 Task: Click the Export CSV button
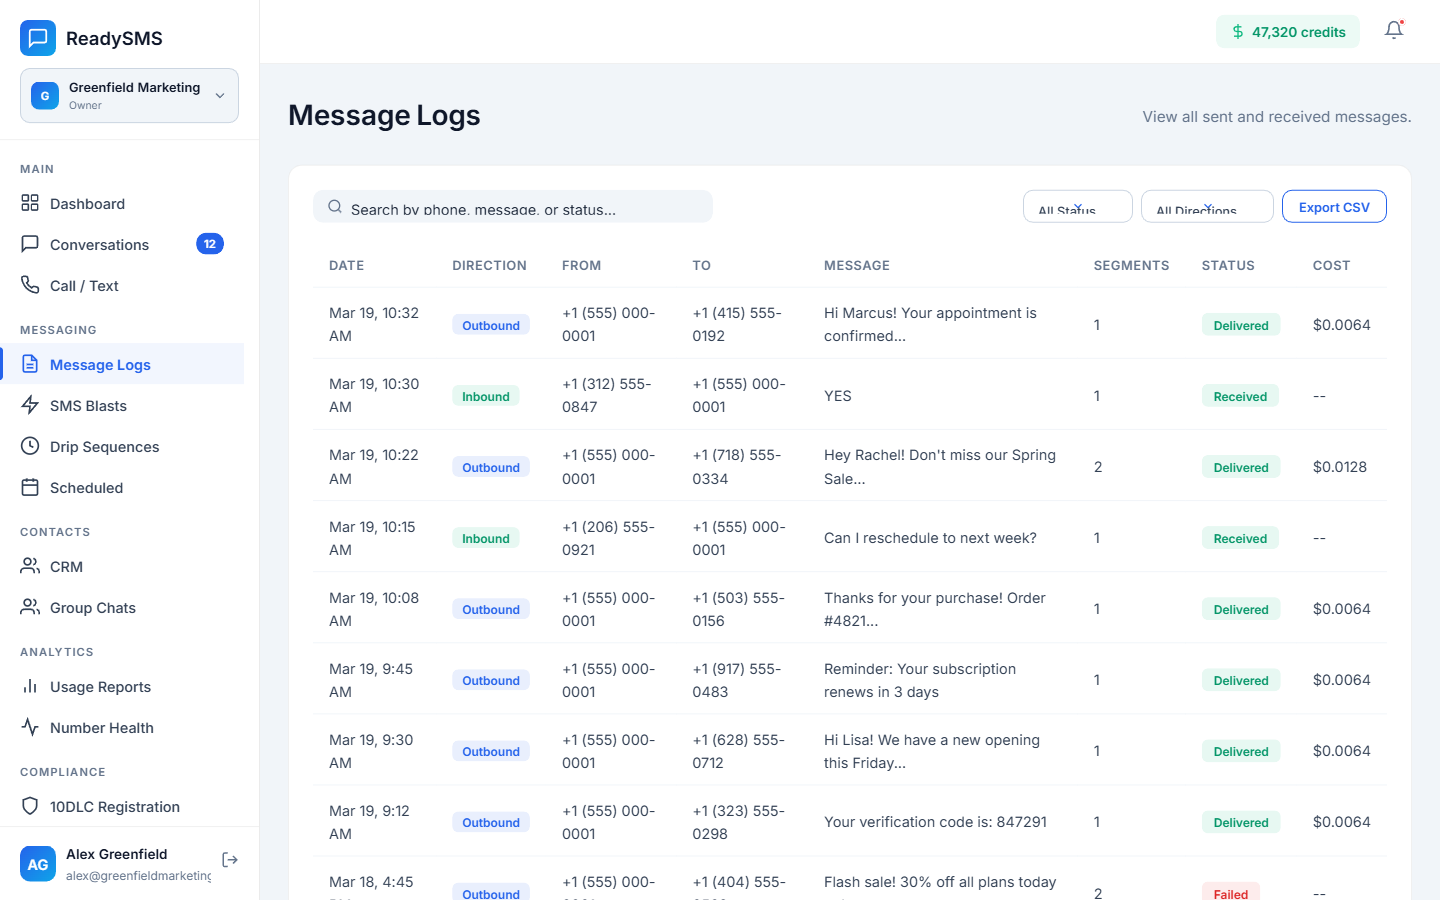pos(1334,206)
